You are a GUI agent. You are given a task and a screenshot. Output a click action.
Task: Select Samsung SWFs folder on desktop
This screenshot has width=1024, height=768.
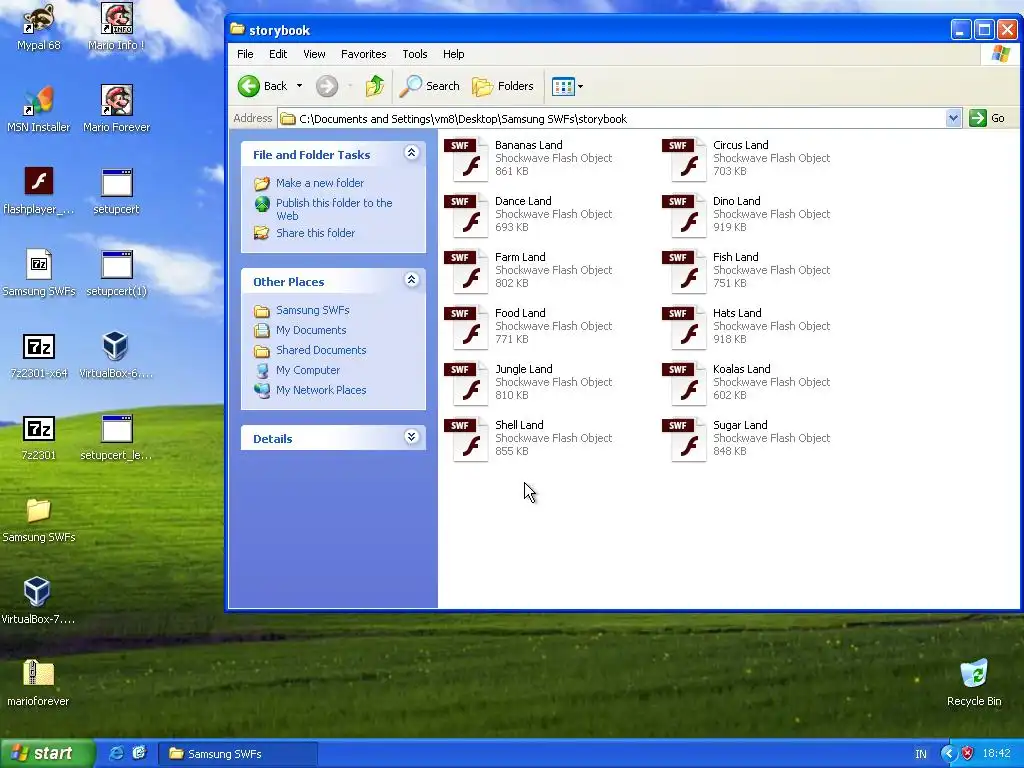[39, 520]
